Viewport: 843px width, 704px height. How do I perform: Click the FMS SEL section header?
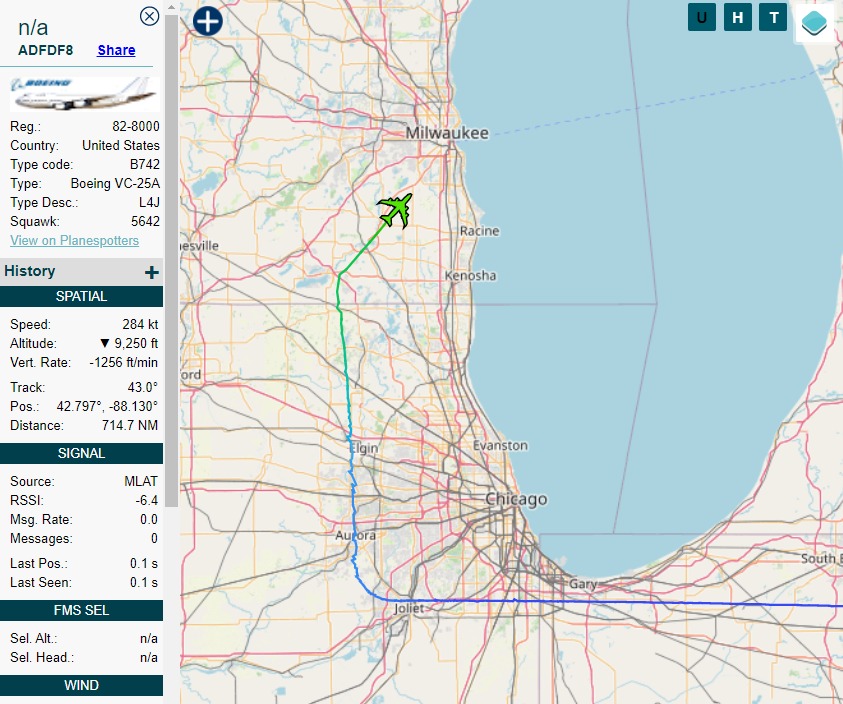81,610
